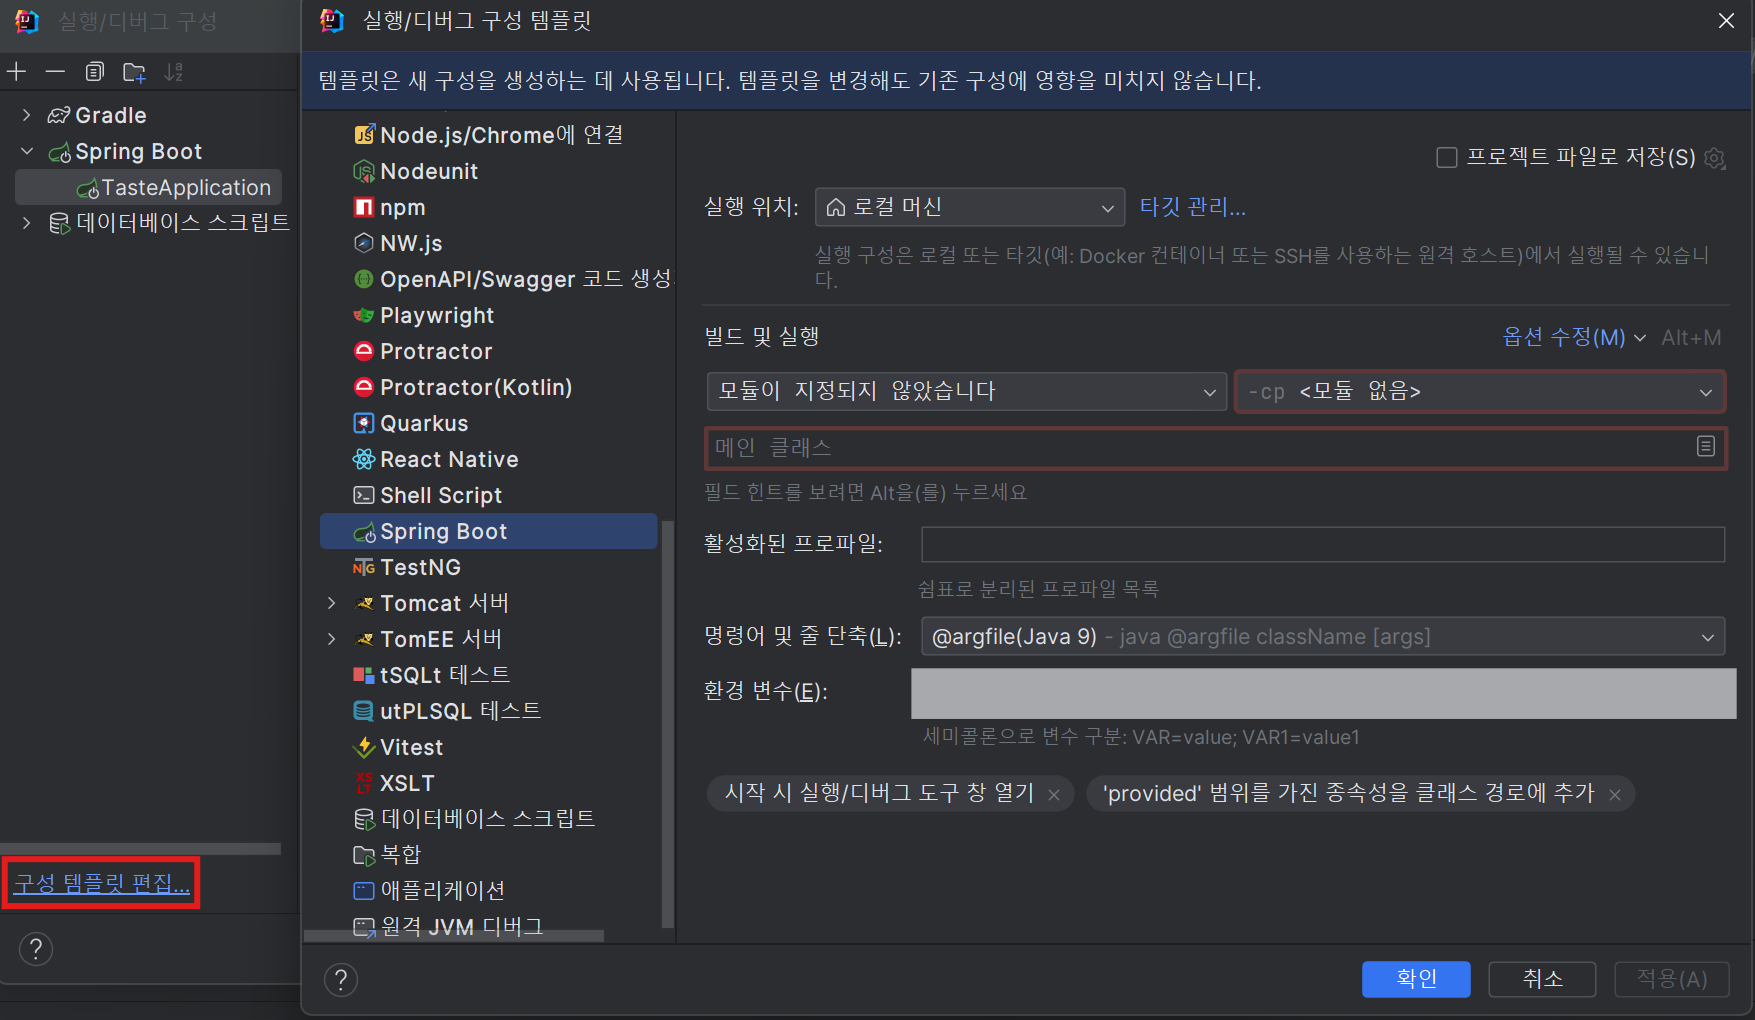Close the templates dialog window

(x=1726, y=21)
